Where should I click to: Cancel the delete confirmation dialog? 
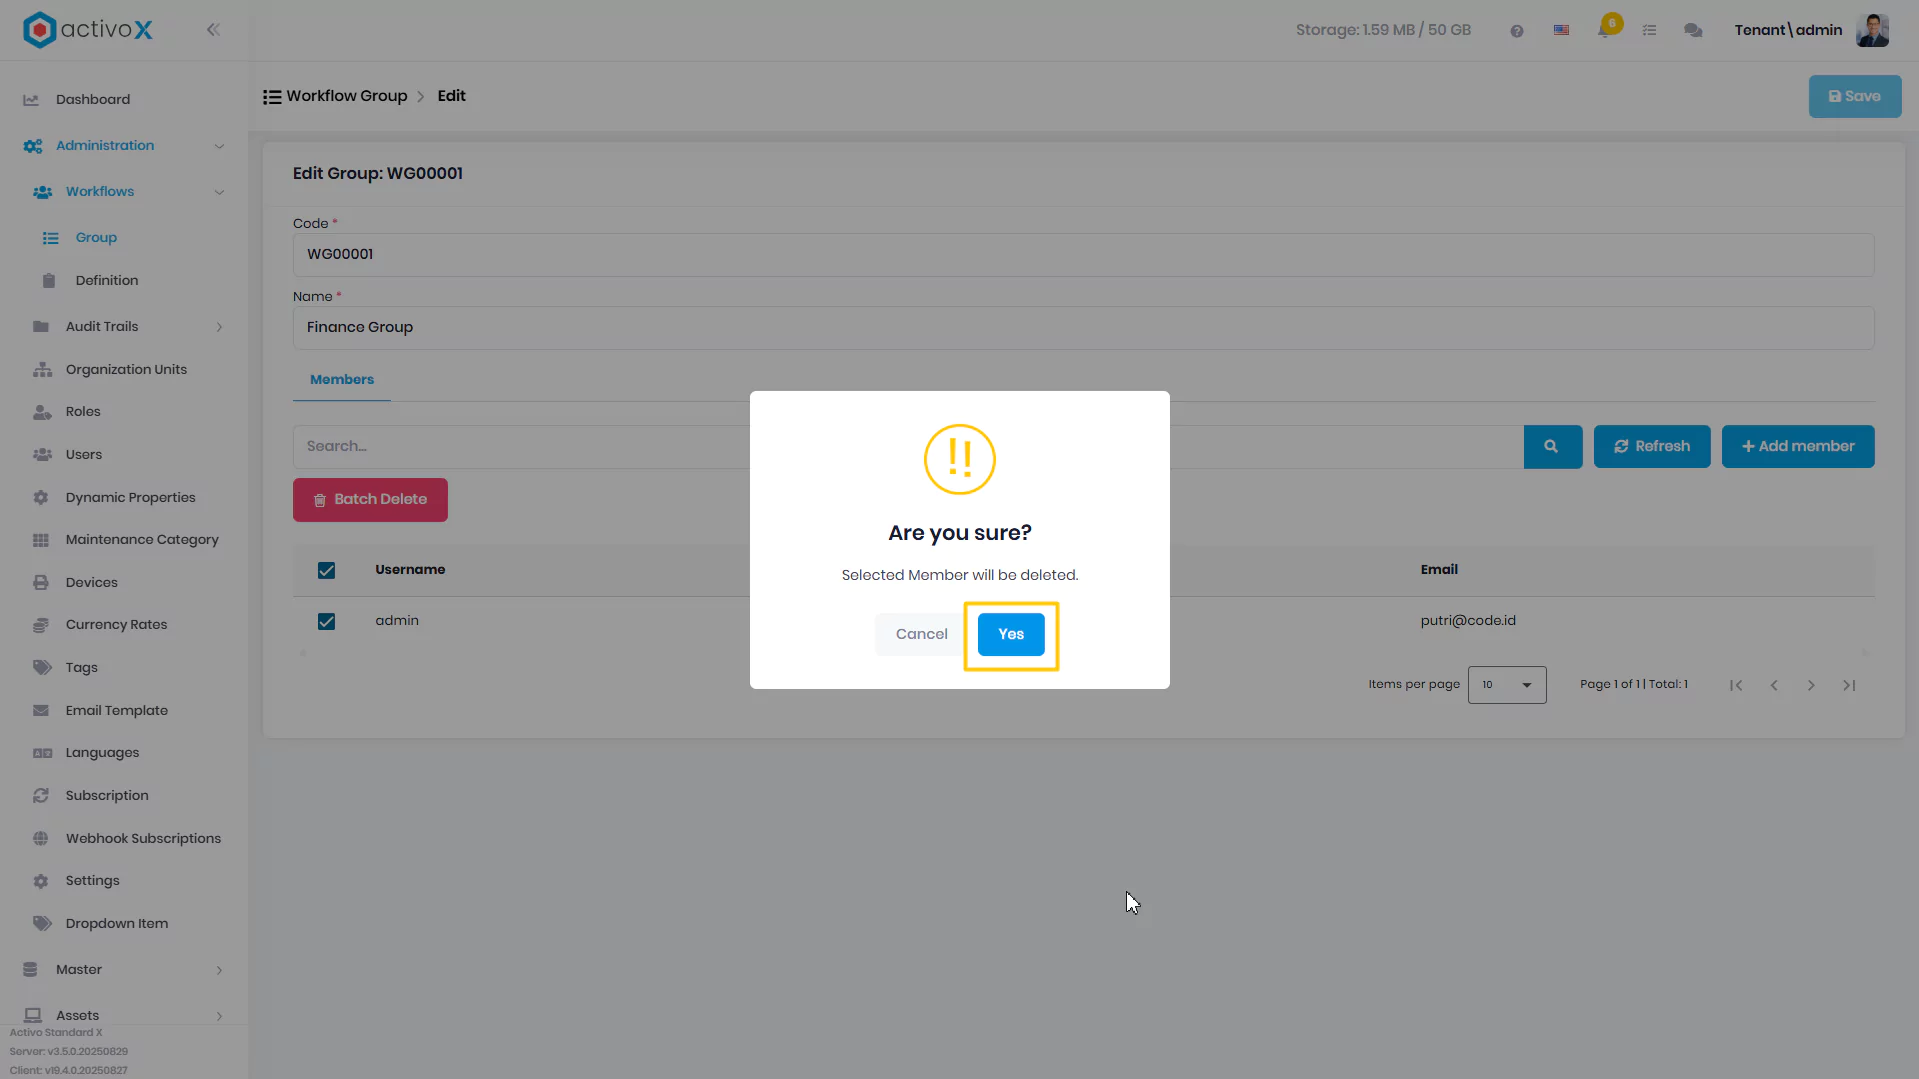coord(921,634)
